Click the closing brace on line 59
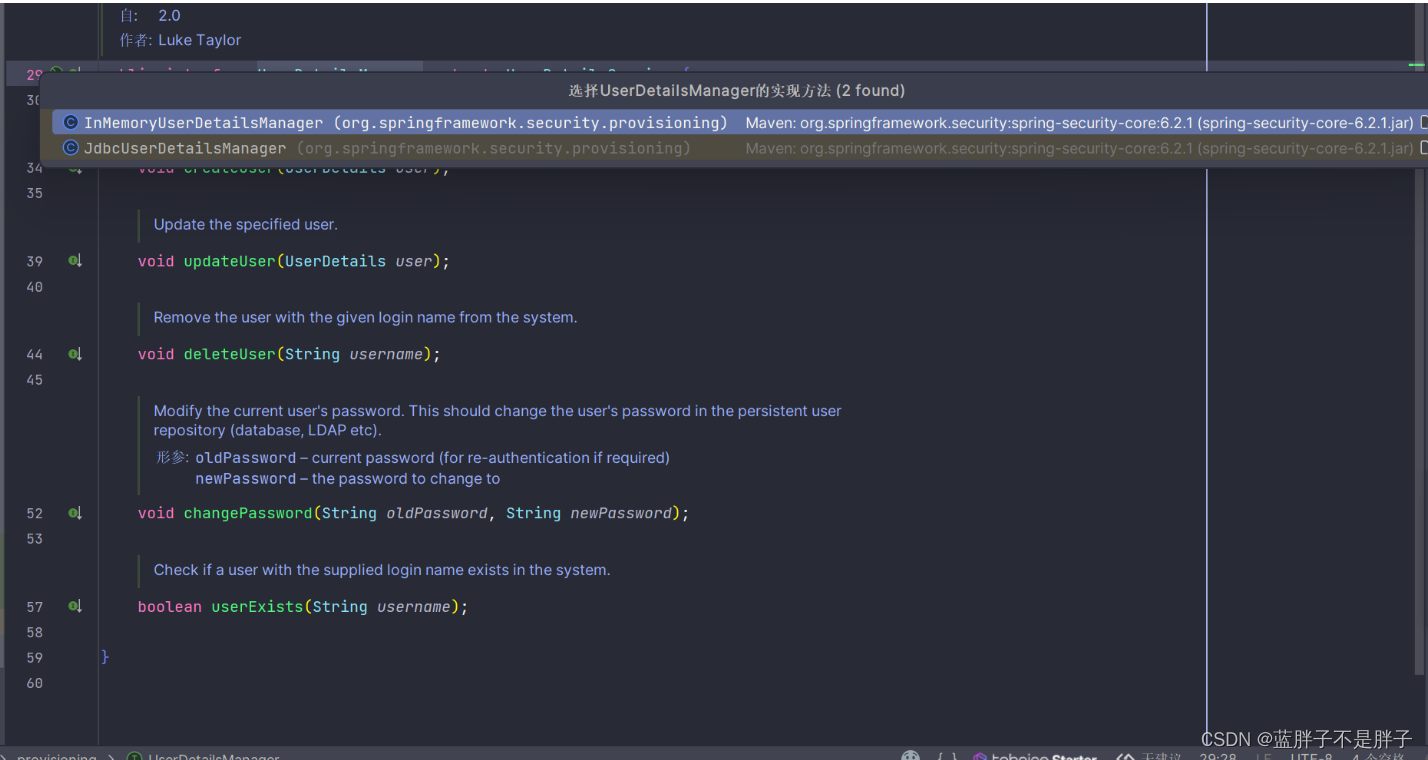Image resolution: width=1428 pixels, height=760 pixels. [x=105, y=657]
